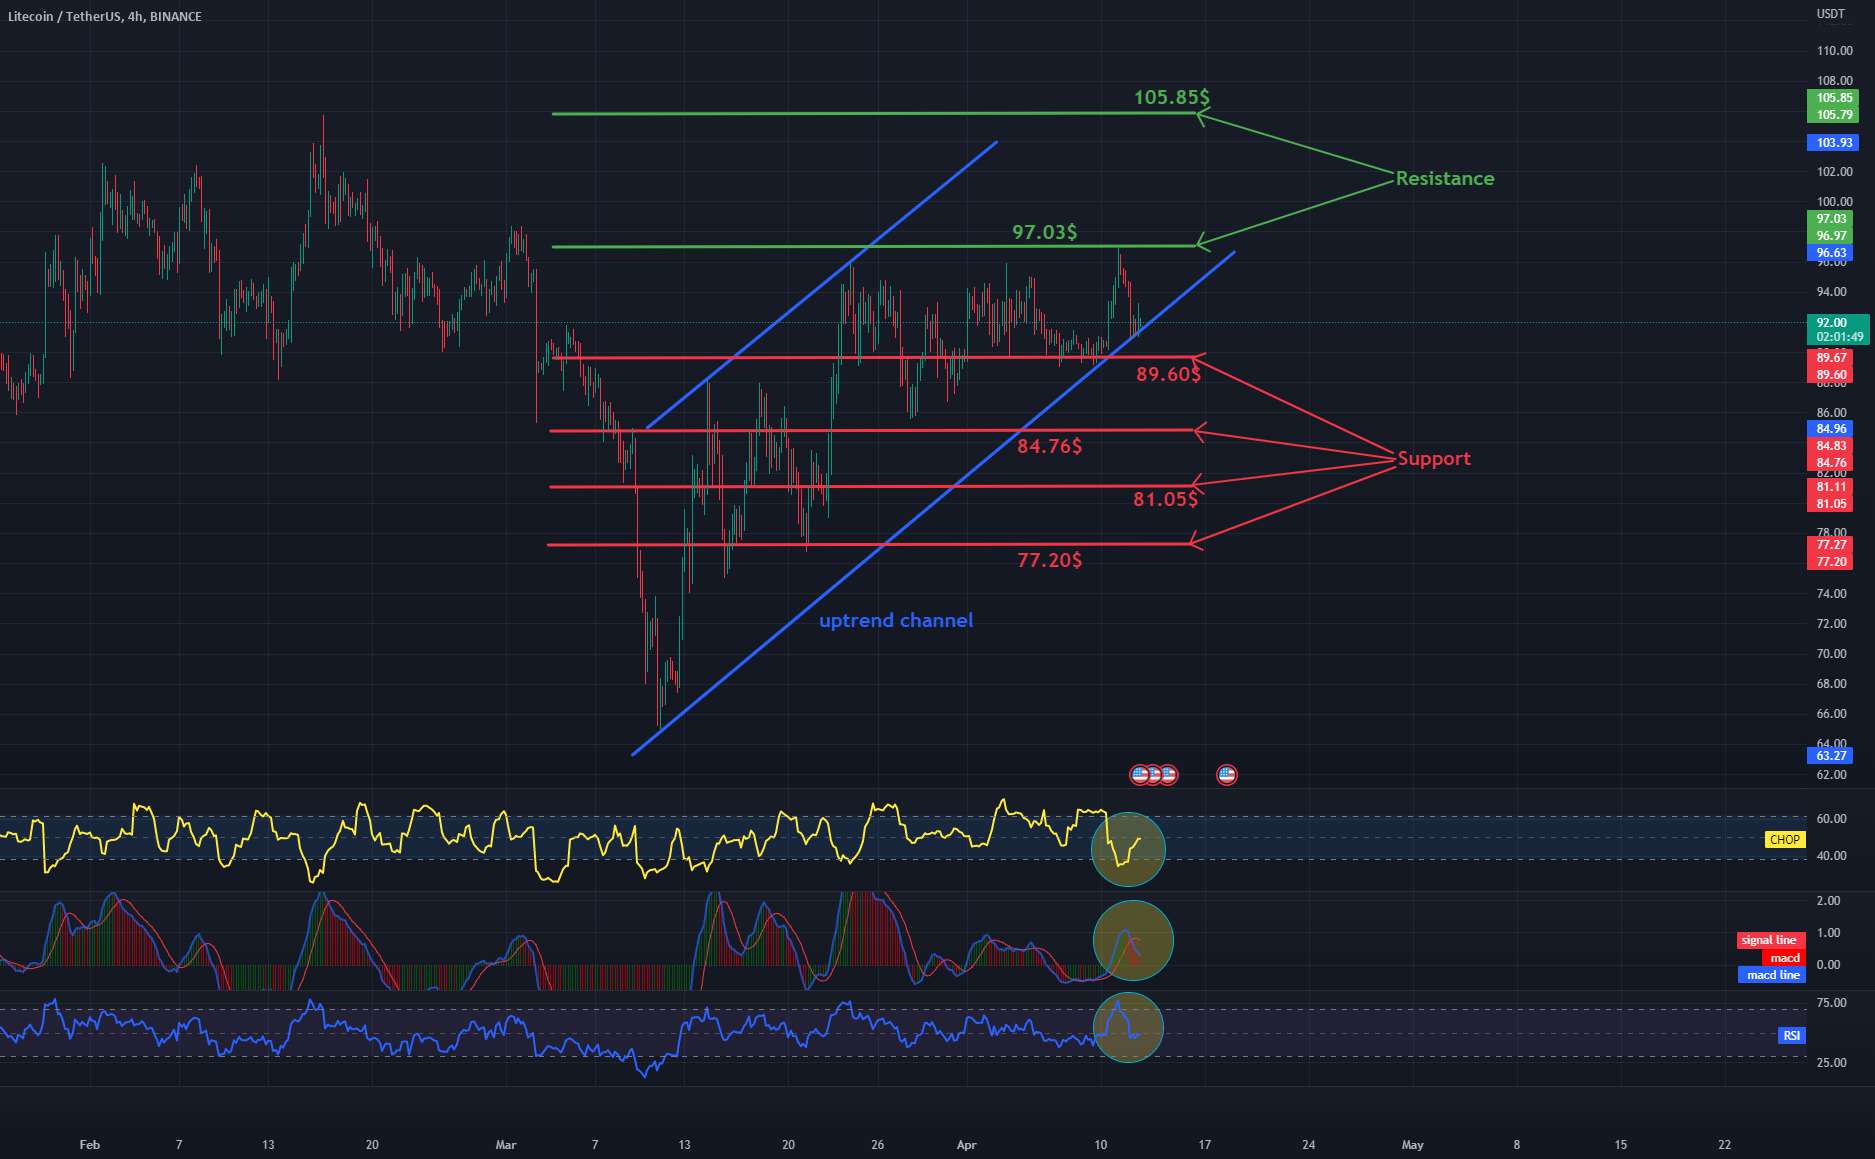Select the green horizontal line under 105.85$
Viewport: 1875px width, 1159px height.
[x=875, y=114]
